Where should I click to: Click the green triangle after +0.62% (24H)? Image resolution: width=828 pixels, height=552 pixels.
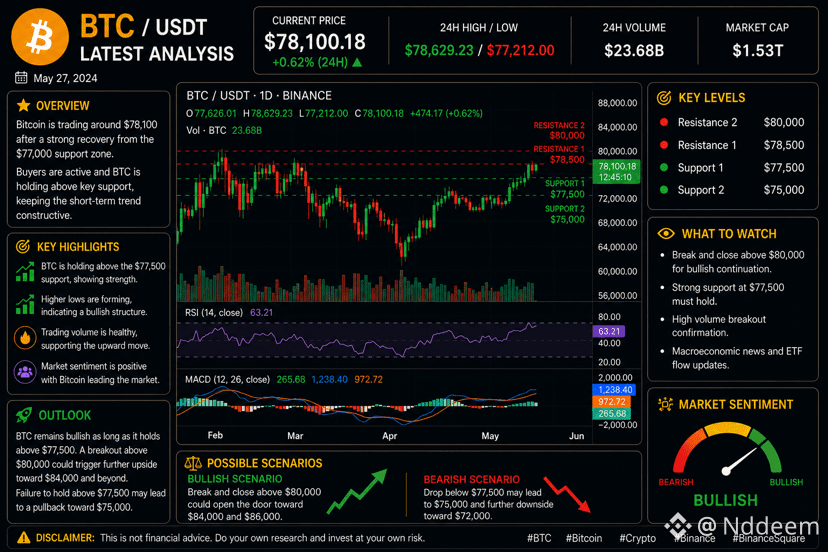357,62
